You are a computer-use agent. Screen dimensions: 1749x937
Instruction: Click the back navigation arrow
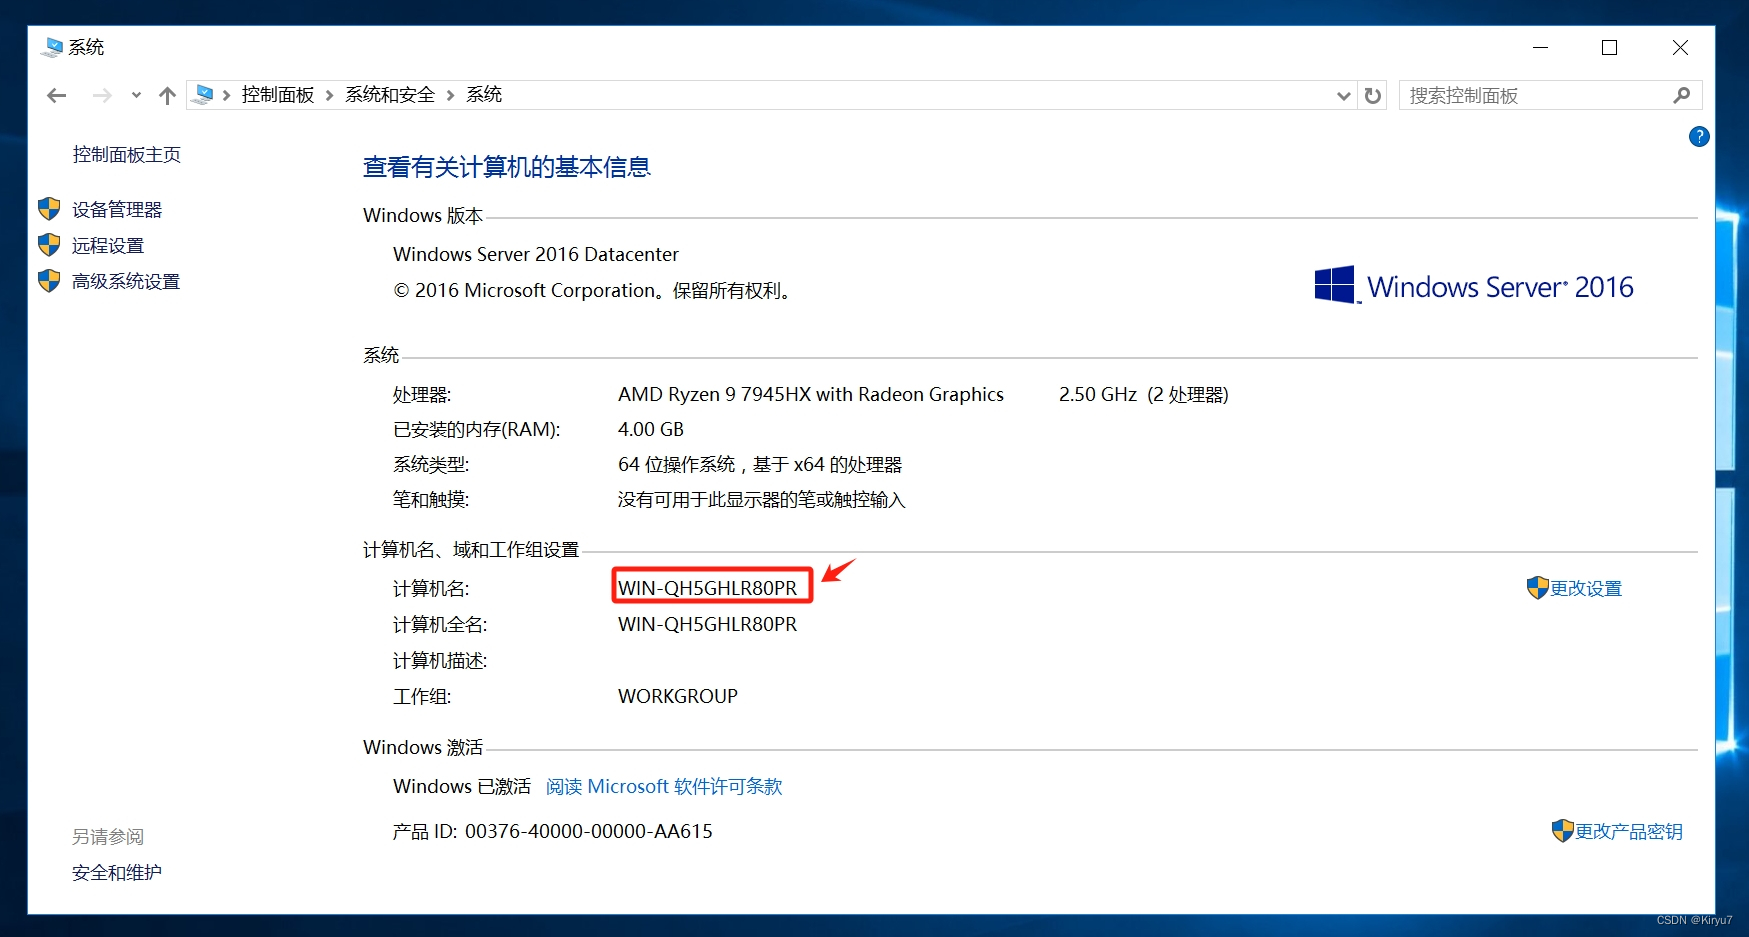[x=57, y=95]
